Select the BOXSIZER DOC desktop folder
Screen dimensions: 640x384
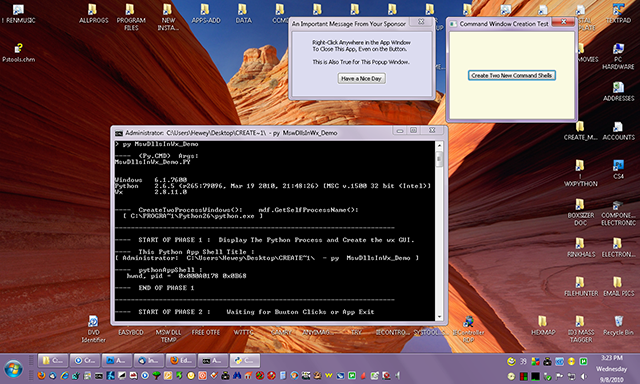point(580,212)
